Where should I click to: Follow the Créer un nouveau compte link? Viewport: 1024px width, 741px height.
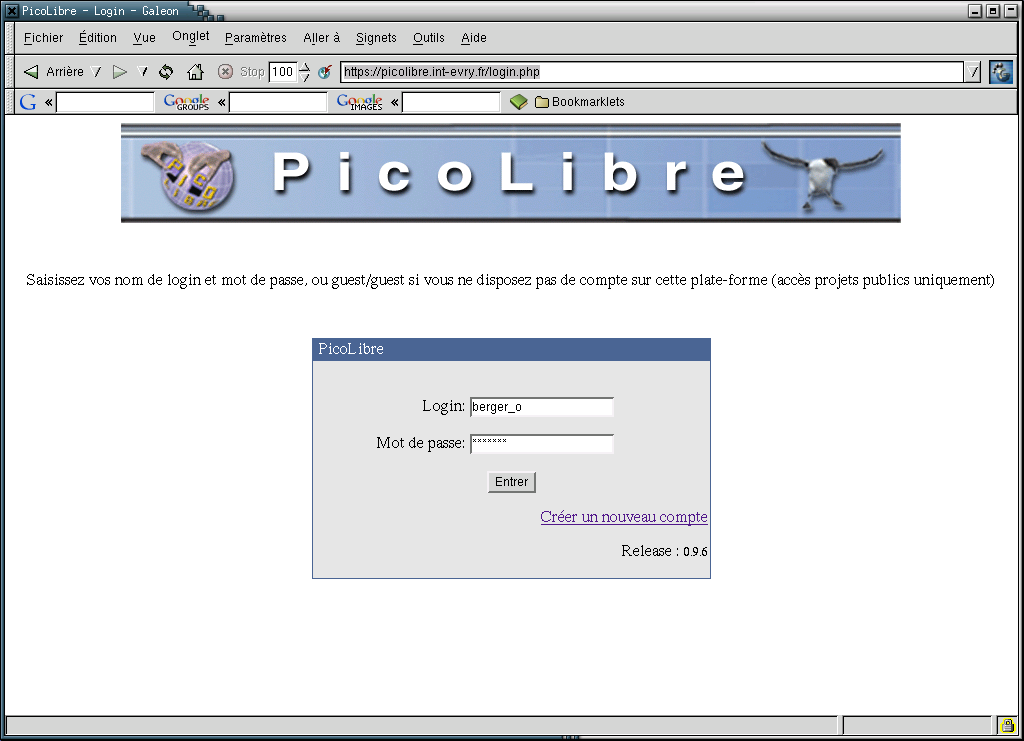(624, 517)
